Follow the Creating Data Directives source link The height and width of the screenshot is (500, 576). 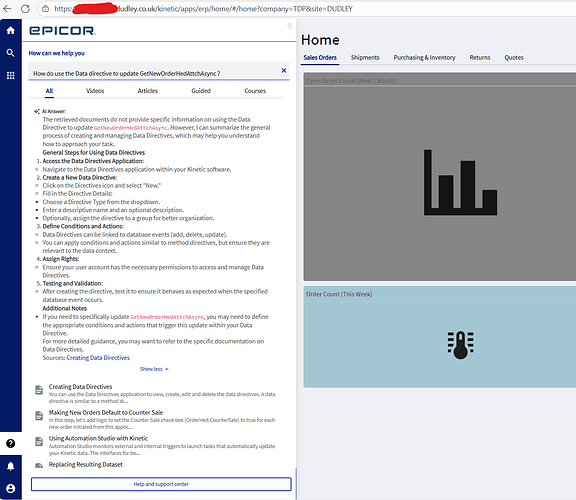click(98, 358)
